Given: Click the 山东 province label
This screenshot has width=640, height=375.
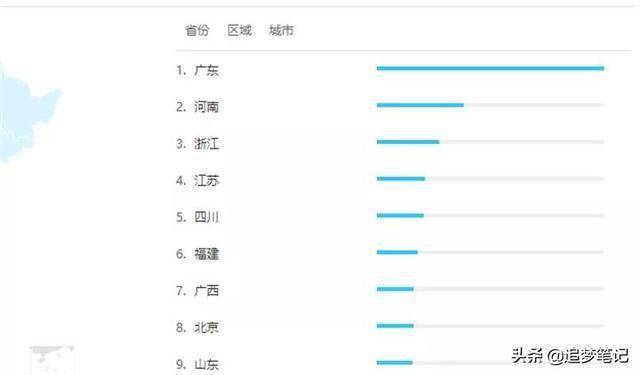Looking at the screenshot, I should 207,364.
